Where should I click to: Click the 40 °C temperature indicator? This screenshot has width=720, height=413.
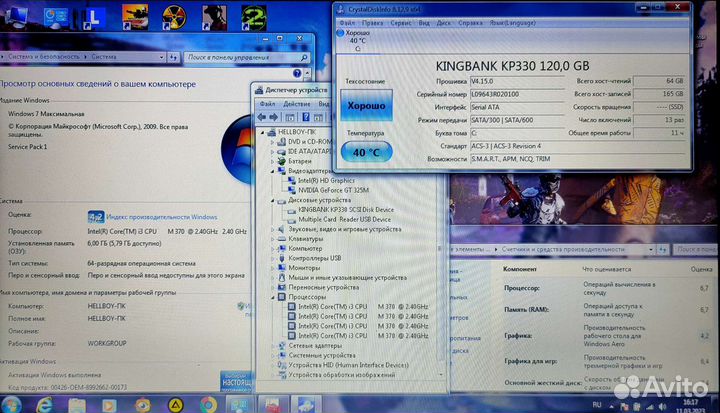366,152
